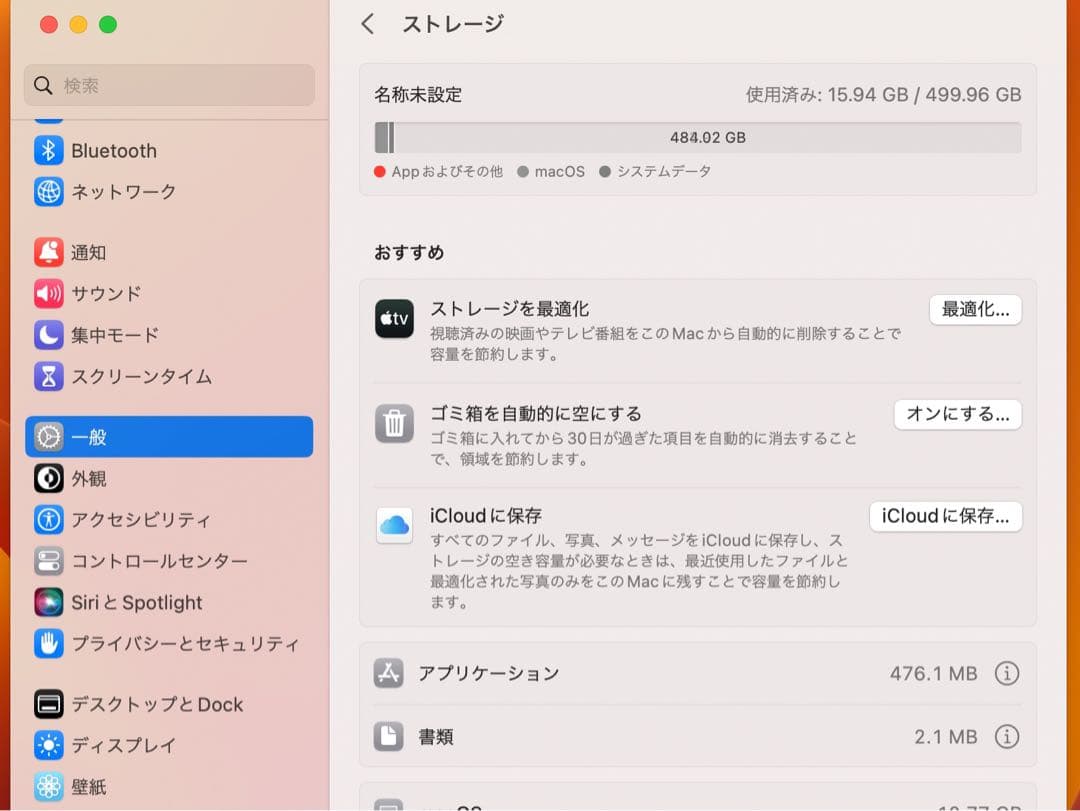This screenshot has height=811, width=1080.
Task: Click 最適化 to optimize storage
Action: [975, 310]
